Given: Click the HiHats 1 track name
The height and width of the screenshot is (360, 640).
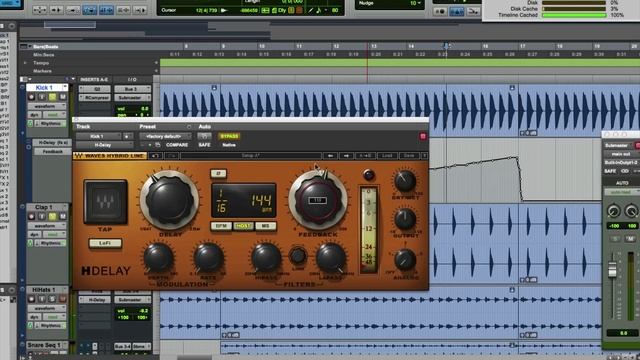Looking at the screenshot, I should tap(44, 290).
